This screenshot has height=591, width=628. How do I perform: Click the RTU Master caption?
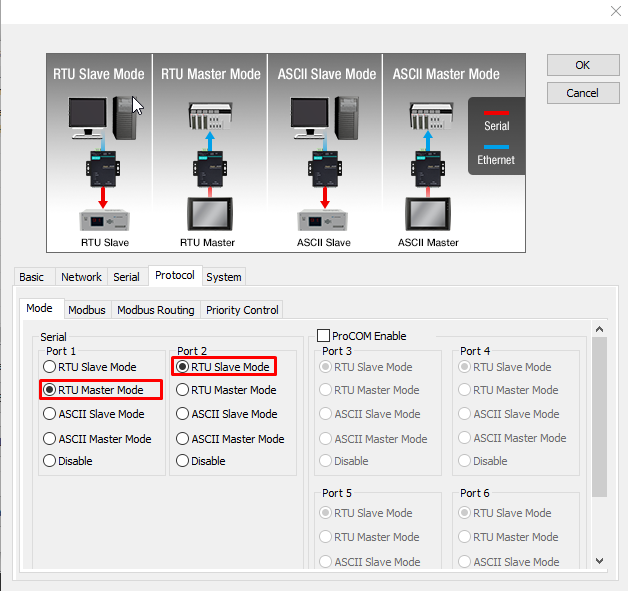pyautogui.click(x=207, y=242)
